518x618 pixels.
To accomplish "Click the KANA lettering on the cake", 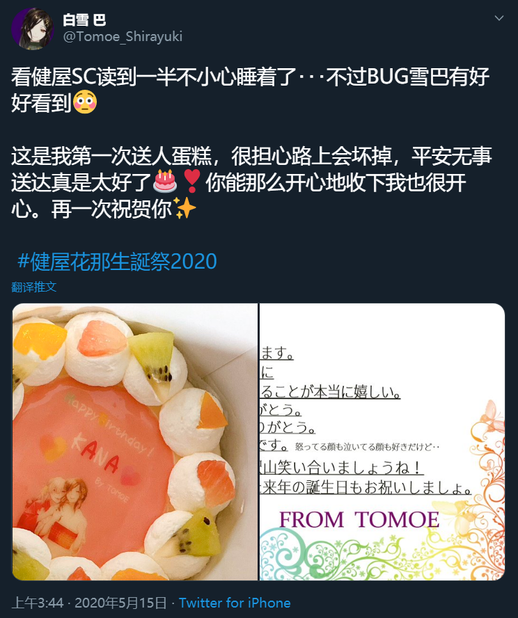I will tap(97, 453).
